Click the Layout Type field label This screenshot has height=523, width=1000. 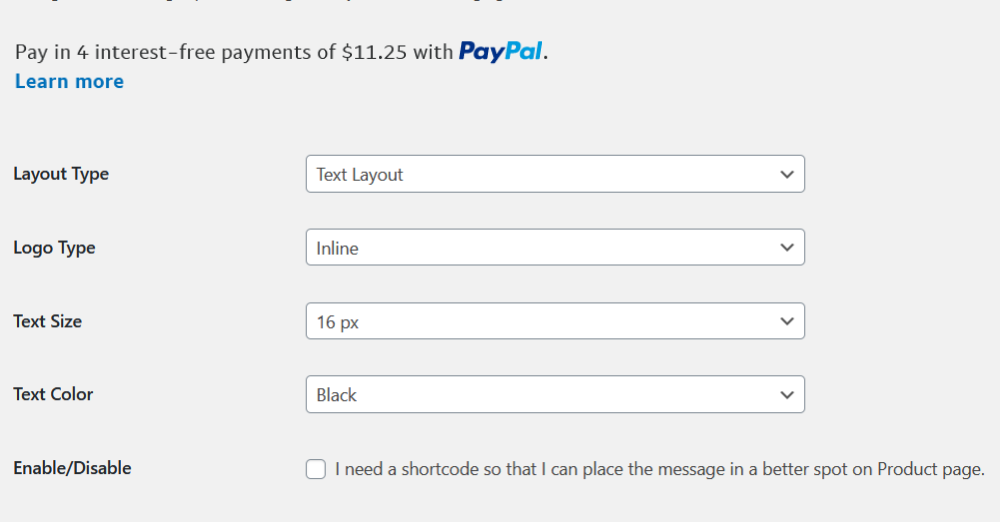click(x=61, y=174)
